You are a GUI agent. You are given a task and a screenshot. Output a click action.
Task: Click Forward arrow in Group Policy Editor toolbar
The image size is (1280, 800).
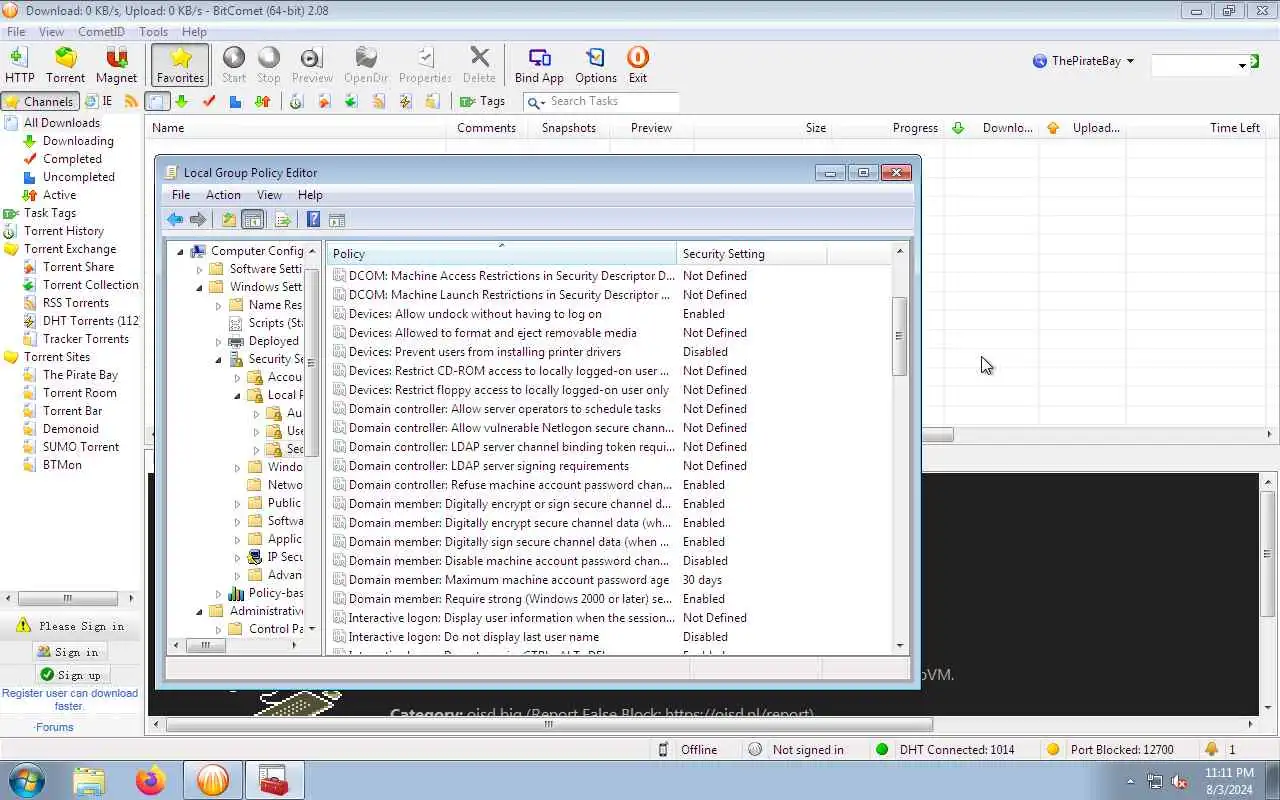198,220
